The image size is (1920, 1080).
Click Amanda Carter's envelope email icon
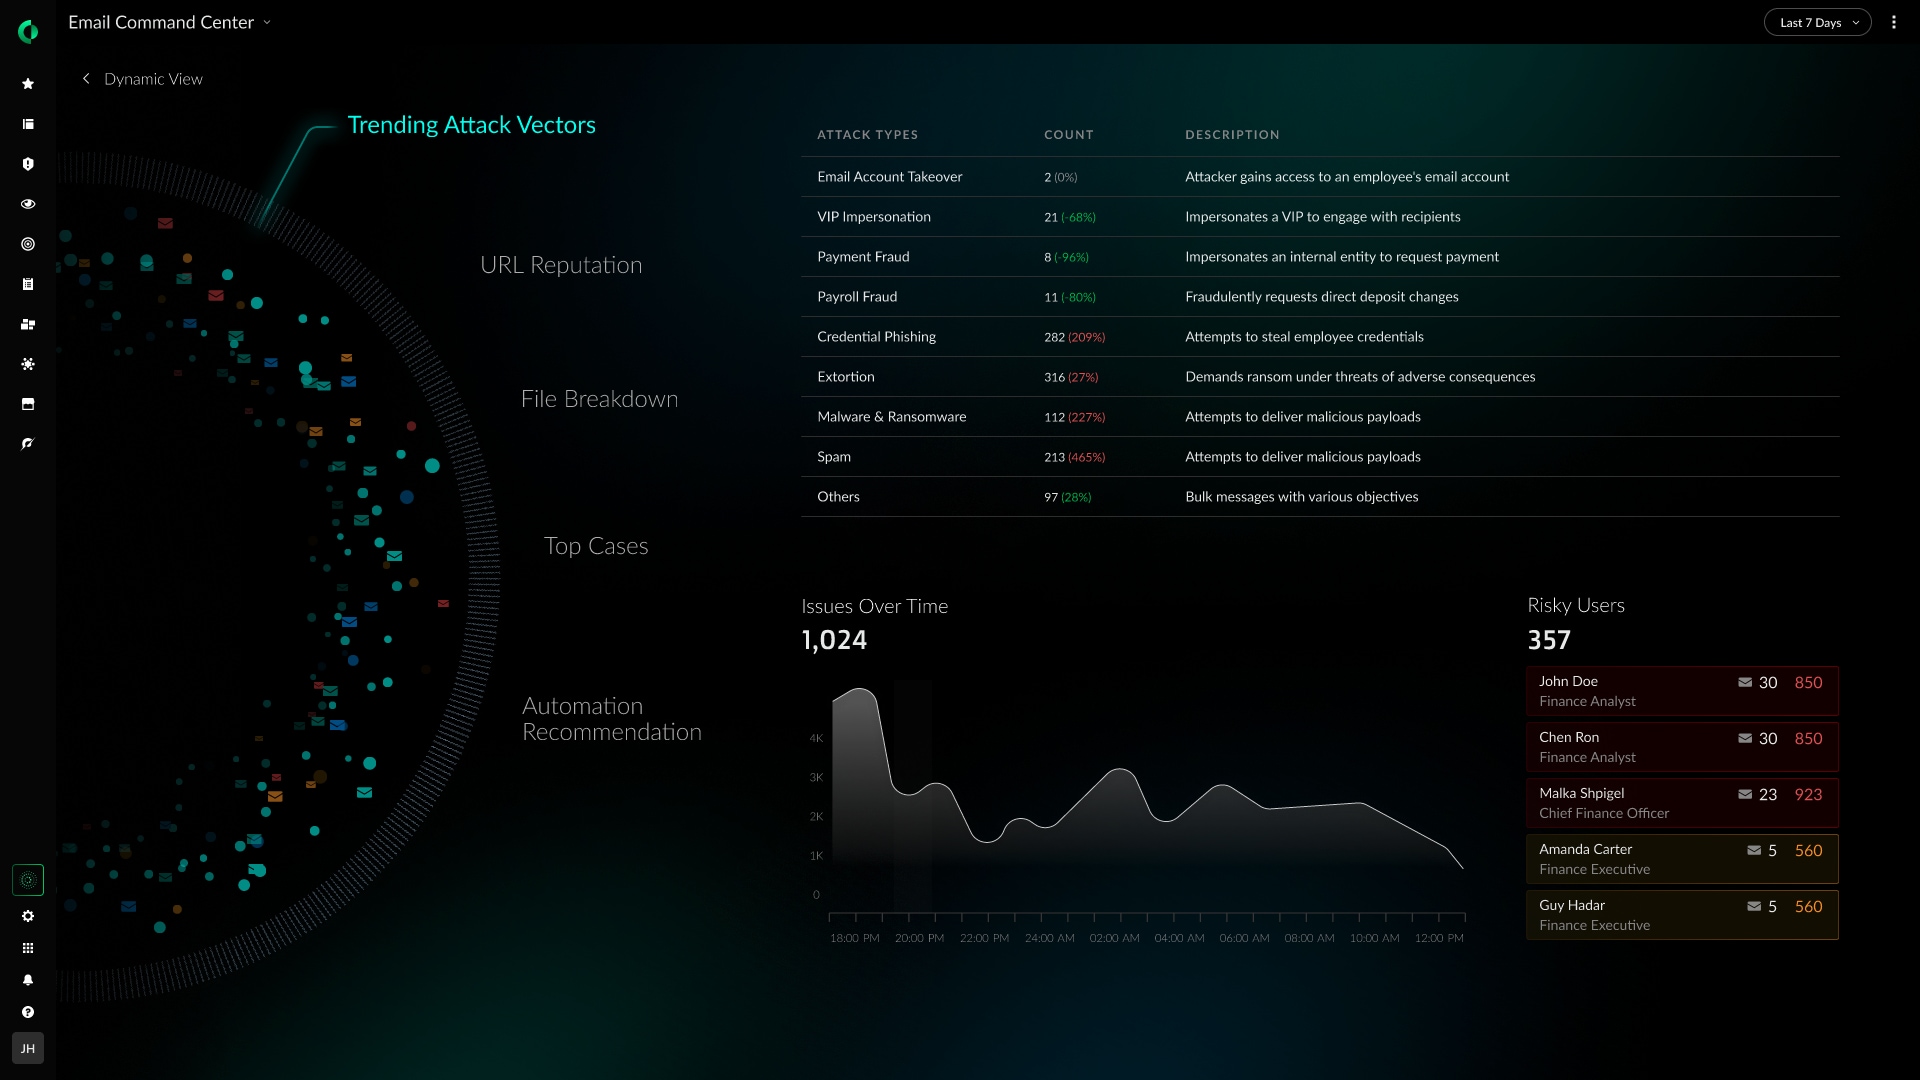[x=1754, y=850]
